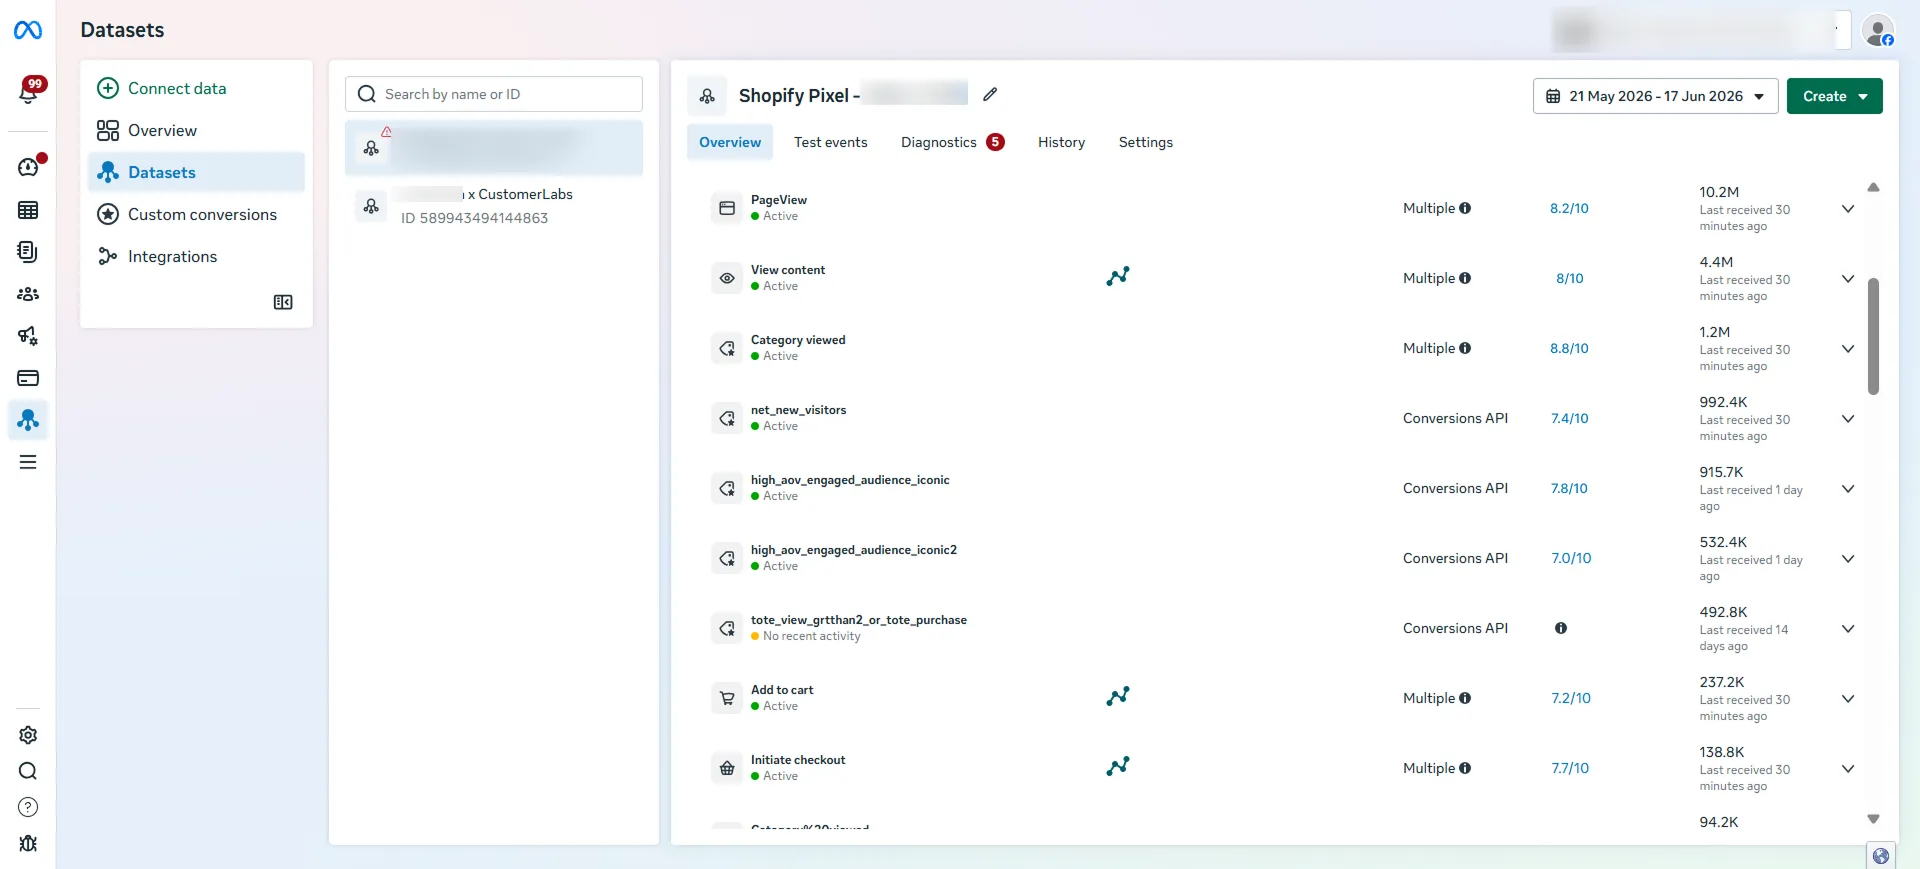This screenshot has width=1920, height=869.
Task: Open the date range dropdown
Action: pyautogui.click(x=1655, y=96)
